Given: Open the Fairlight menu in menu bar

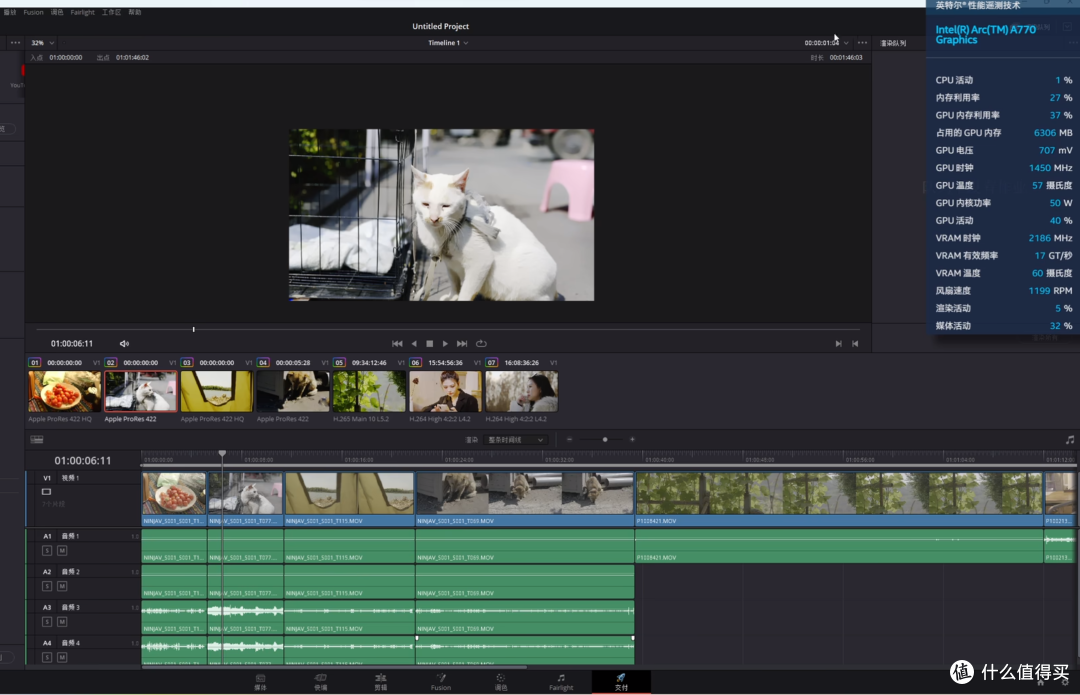Looking at the screenshot, I should 83,12.
